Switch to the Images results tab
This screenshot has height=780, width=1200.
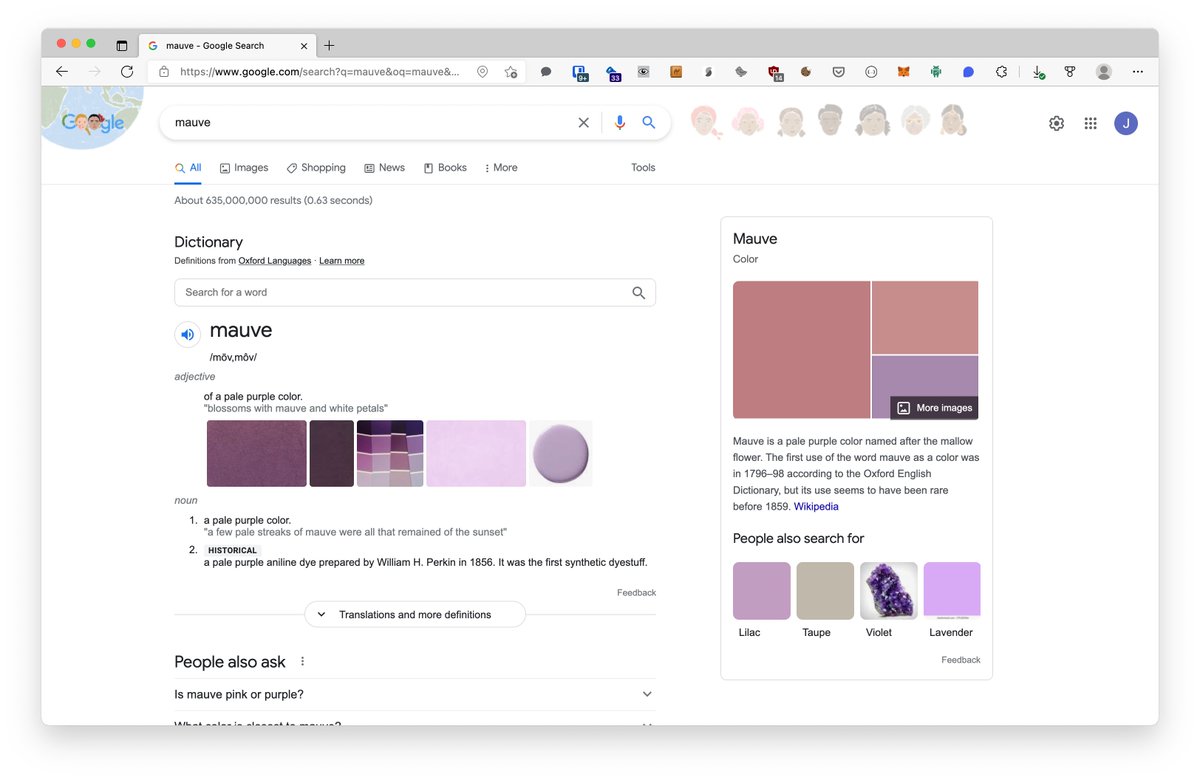[244, 168]
